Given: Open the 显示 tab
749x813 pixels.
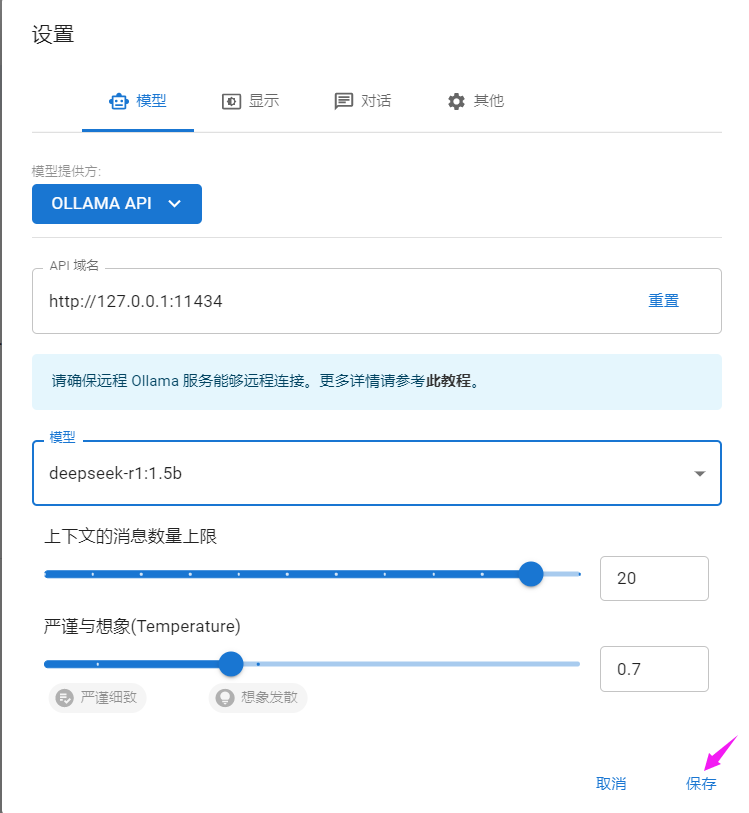Looking at the screenshot, I should coord(250,101).
